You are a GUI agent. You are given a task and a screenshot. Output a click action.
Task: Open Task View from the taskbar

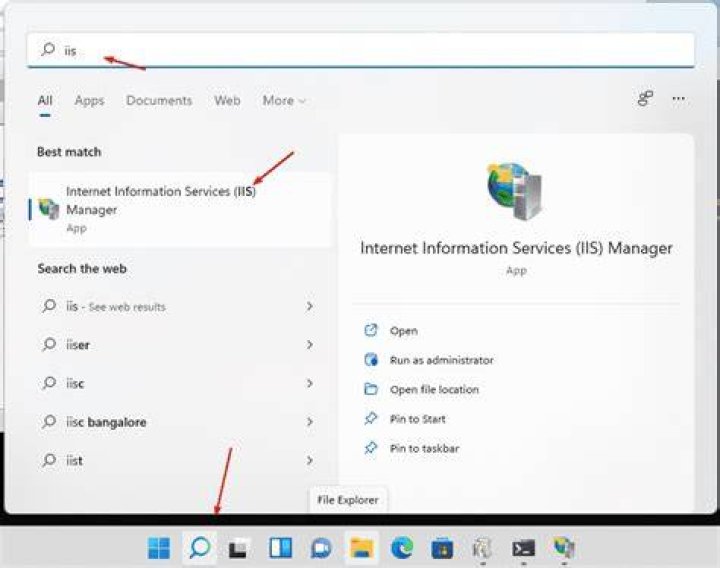pos(239,548)
